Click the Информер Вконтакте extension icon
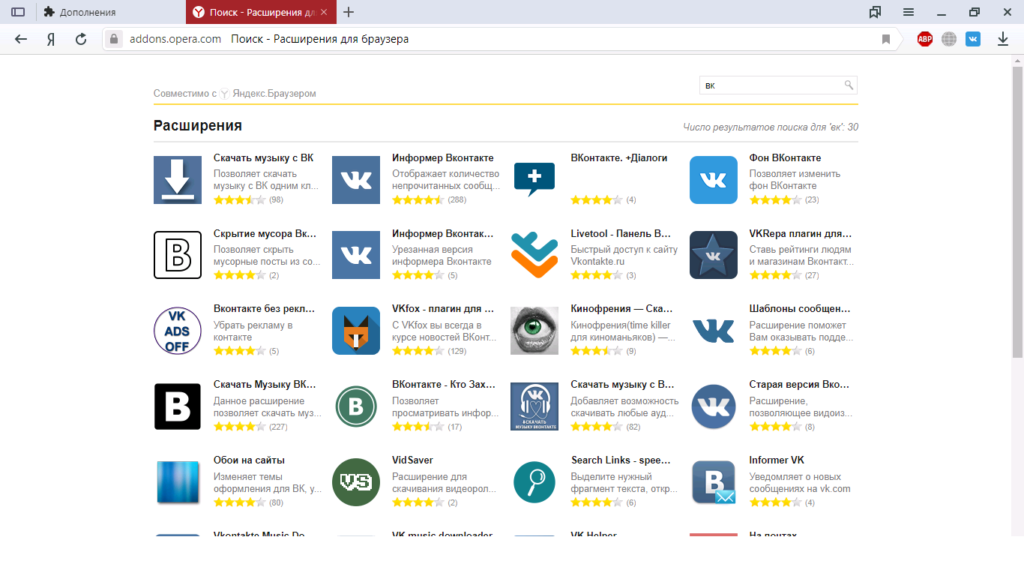Image resolution: width=1024 pixels, height=576 pixels. click(356, 180)
